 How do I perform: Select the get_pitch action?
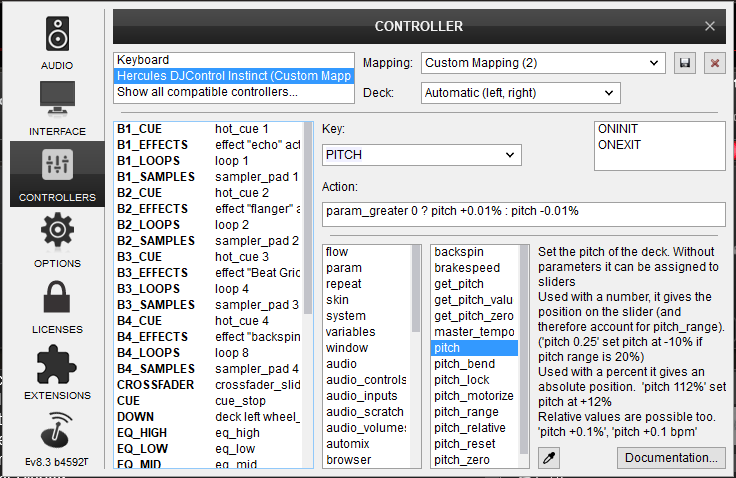click(x=475, y=284)
